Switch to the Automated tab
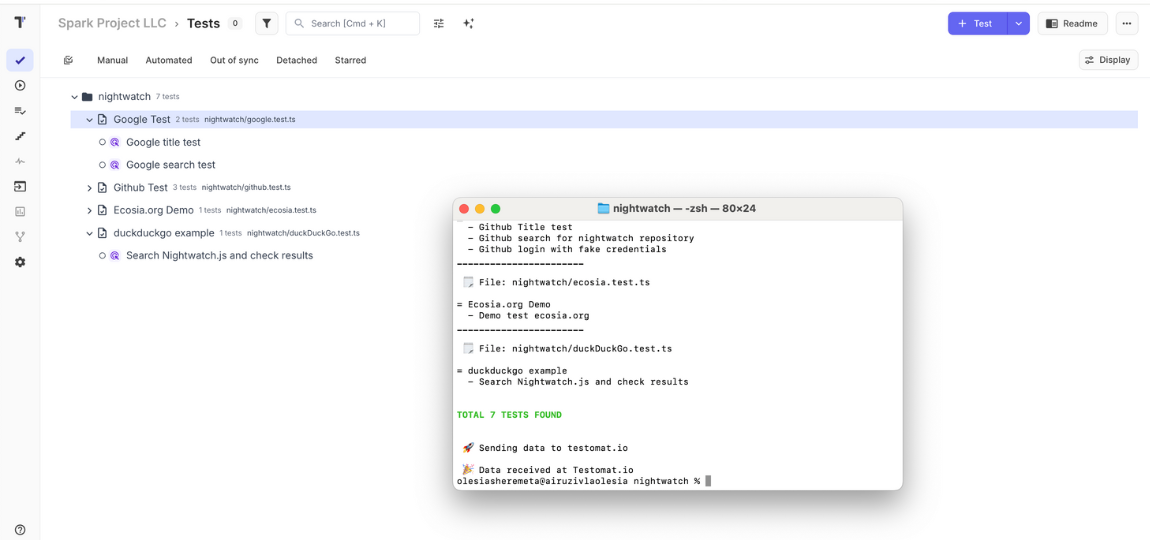 (168, 60)
